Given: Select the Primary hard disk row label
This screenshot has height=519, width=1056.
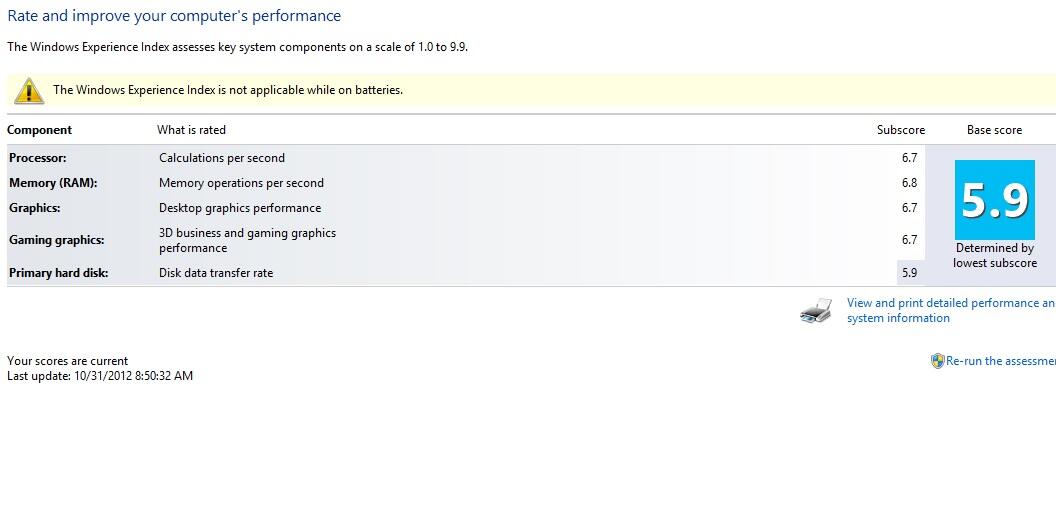Looking at the screenshot, I should coord(59,273).
